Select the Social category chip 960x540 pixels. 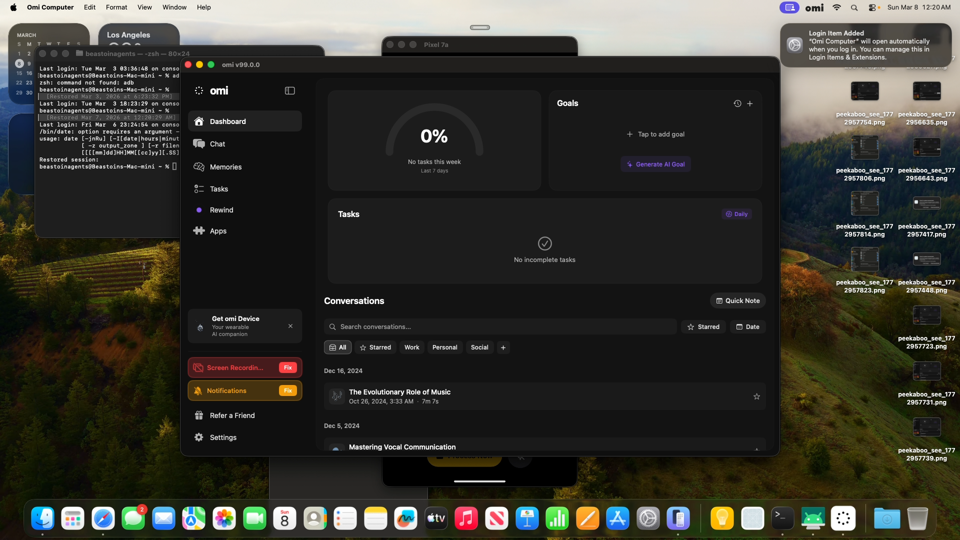[479, 347]
